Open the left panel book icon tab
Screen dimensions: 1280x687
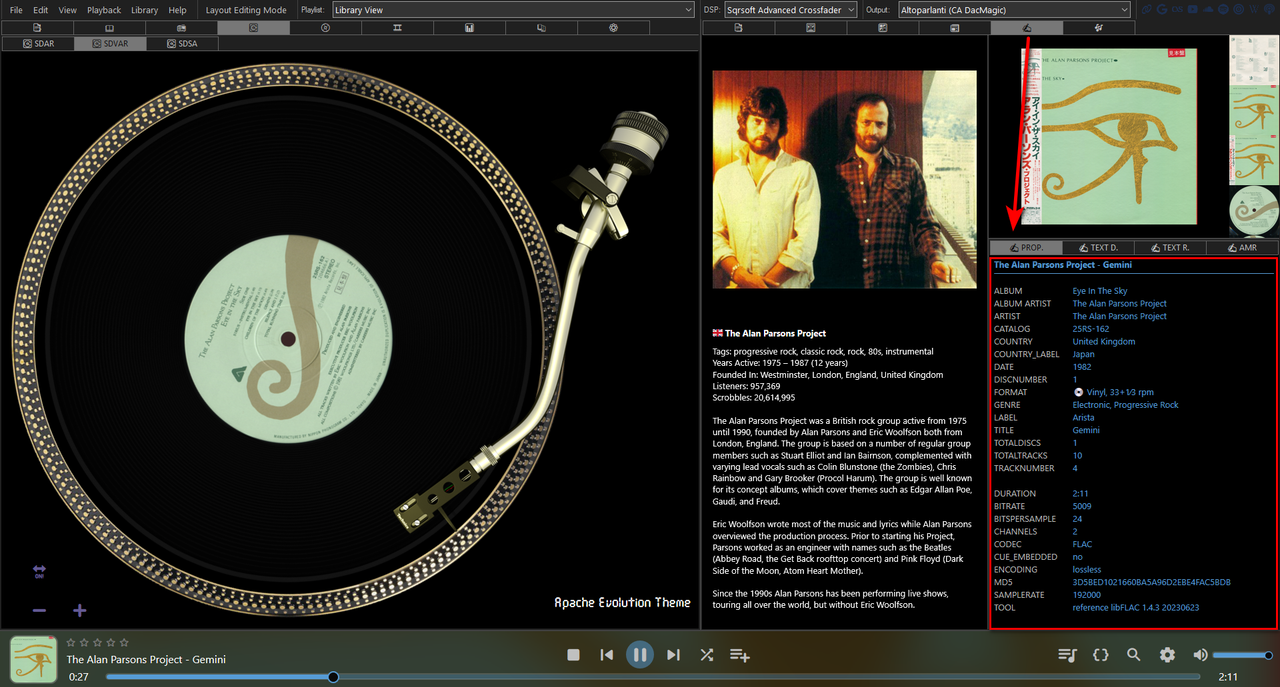pos(110,28)
